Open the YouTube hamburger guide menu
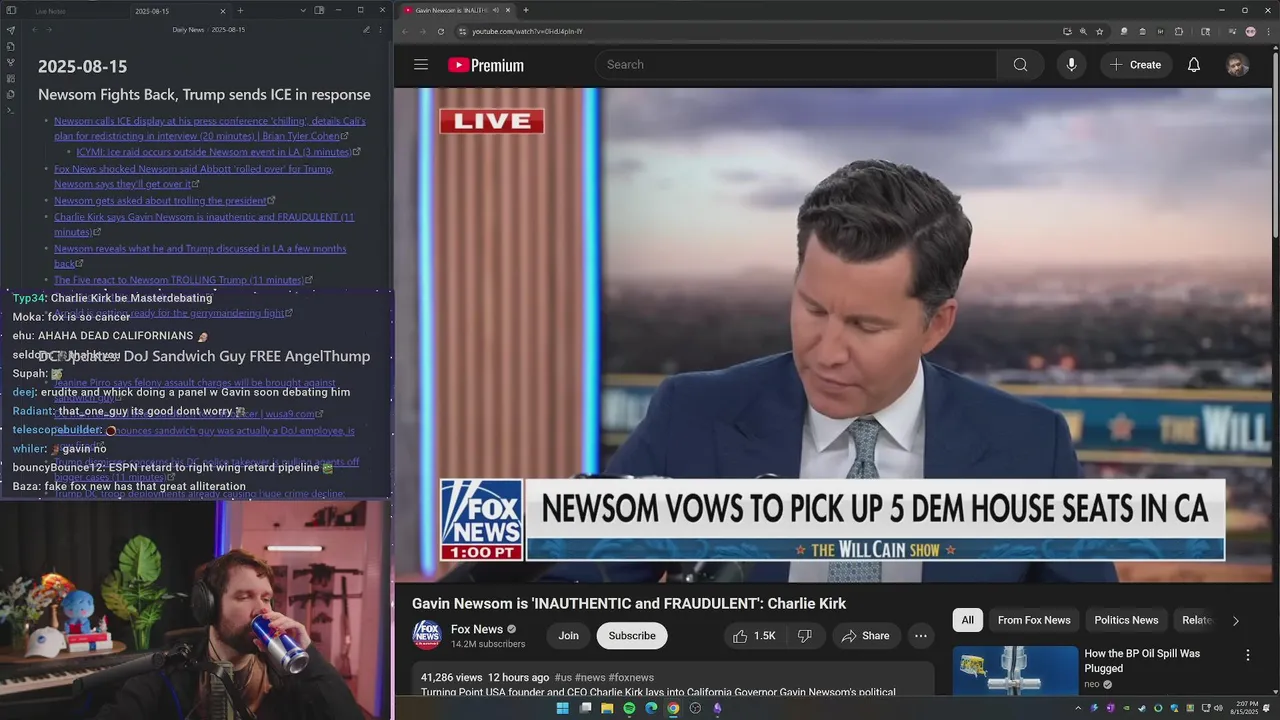Screen dimensions: 1280x720 tap(421, 64)
